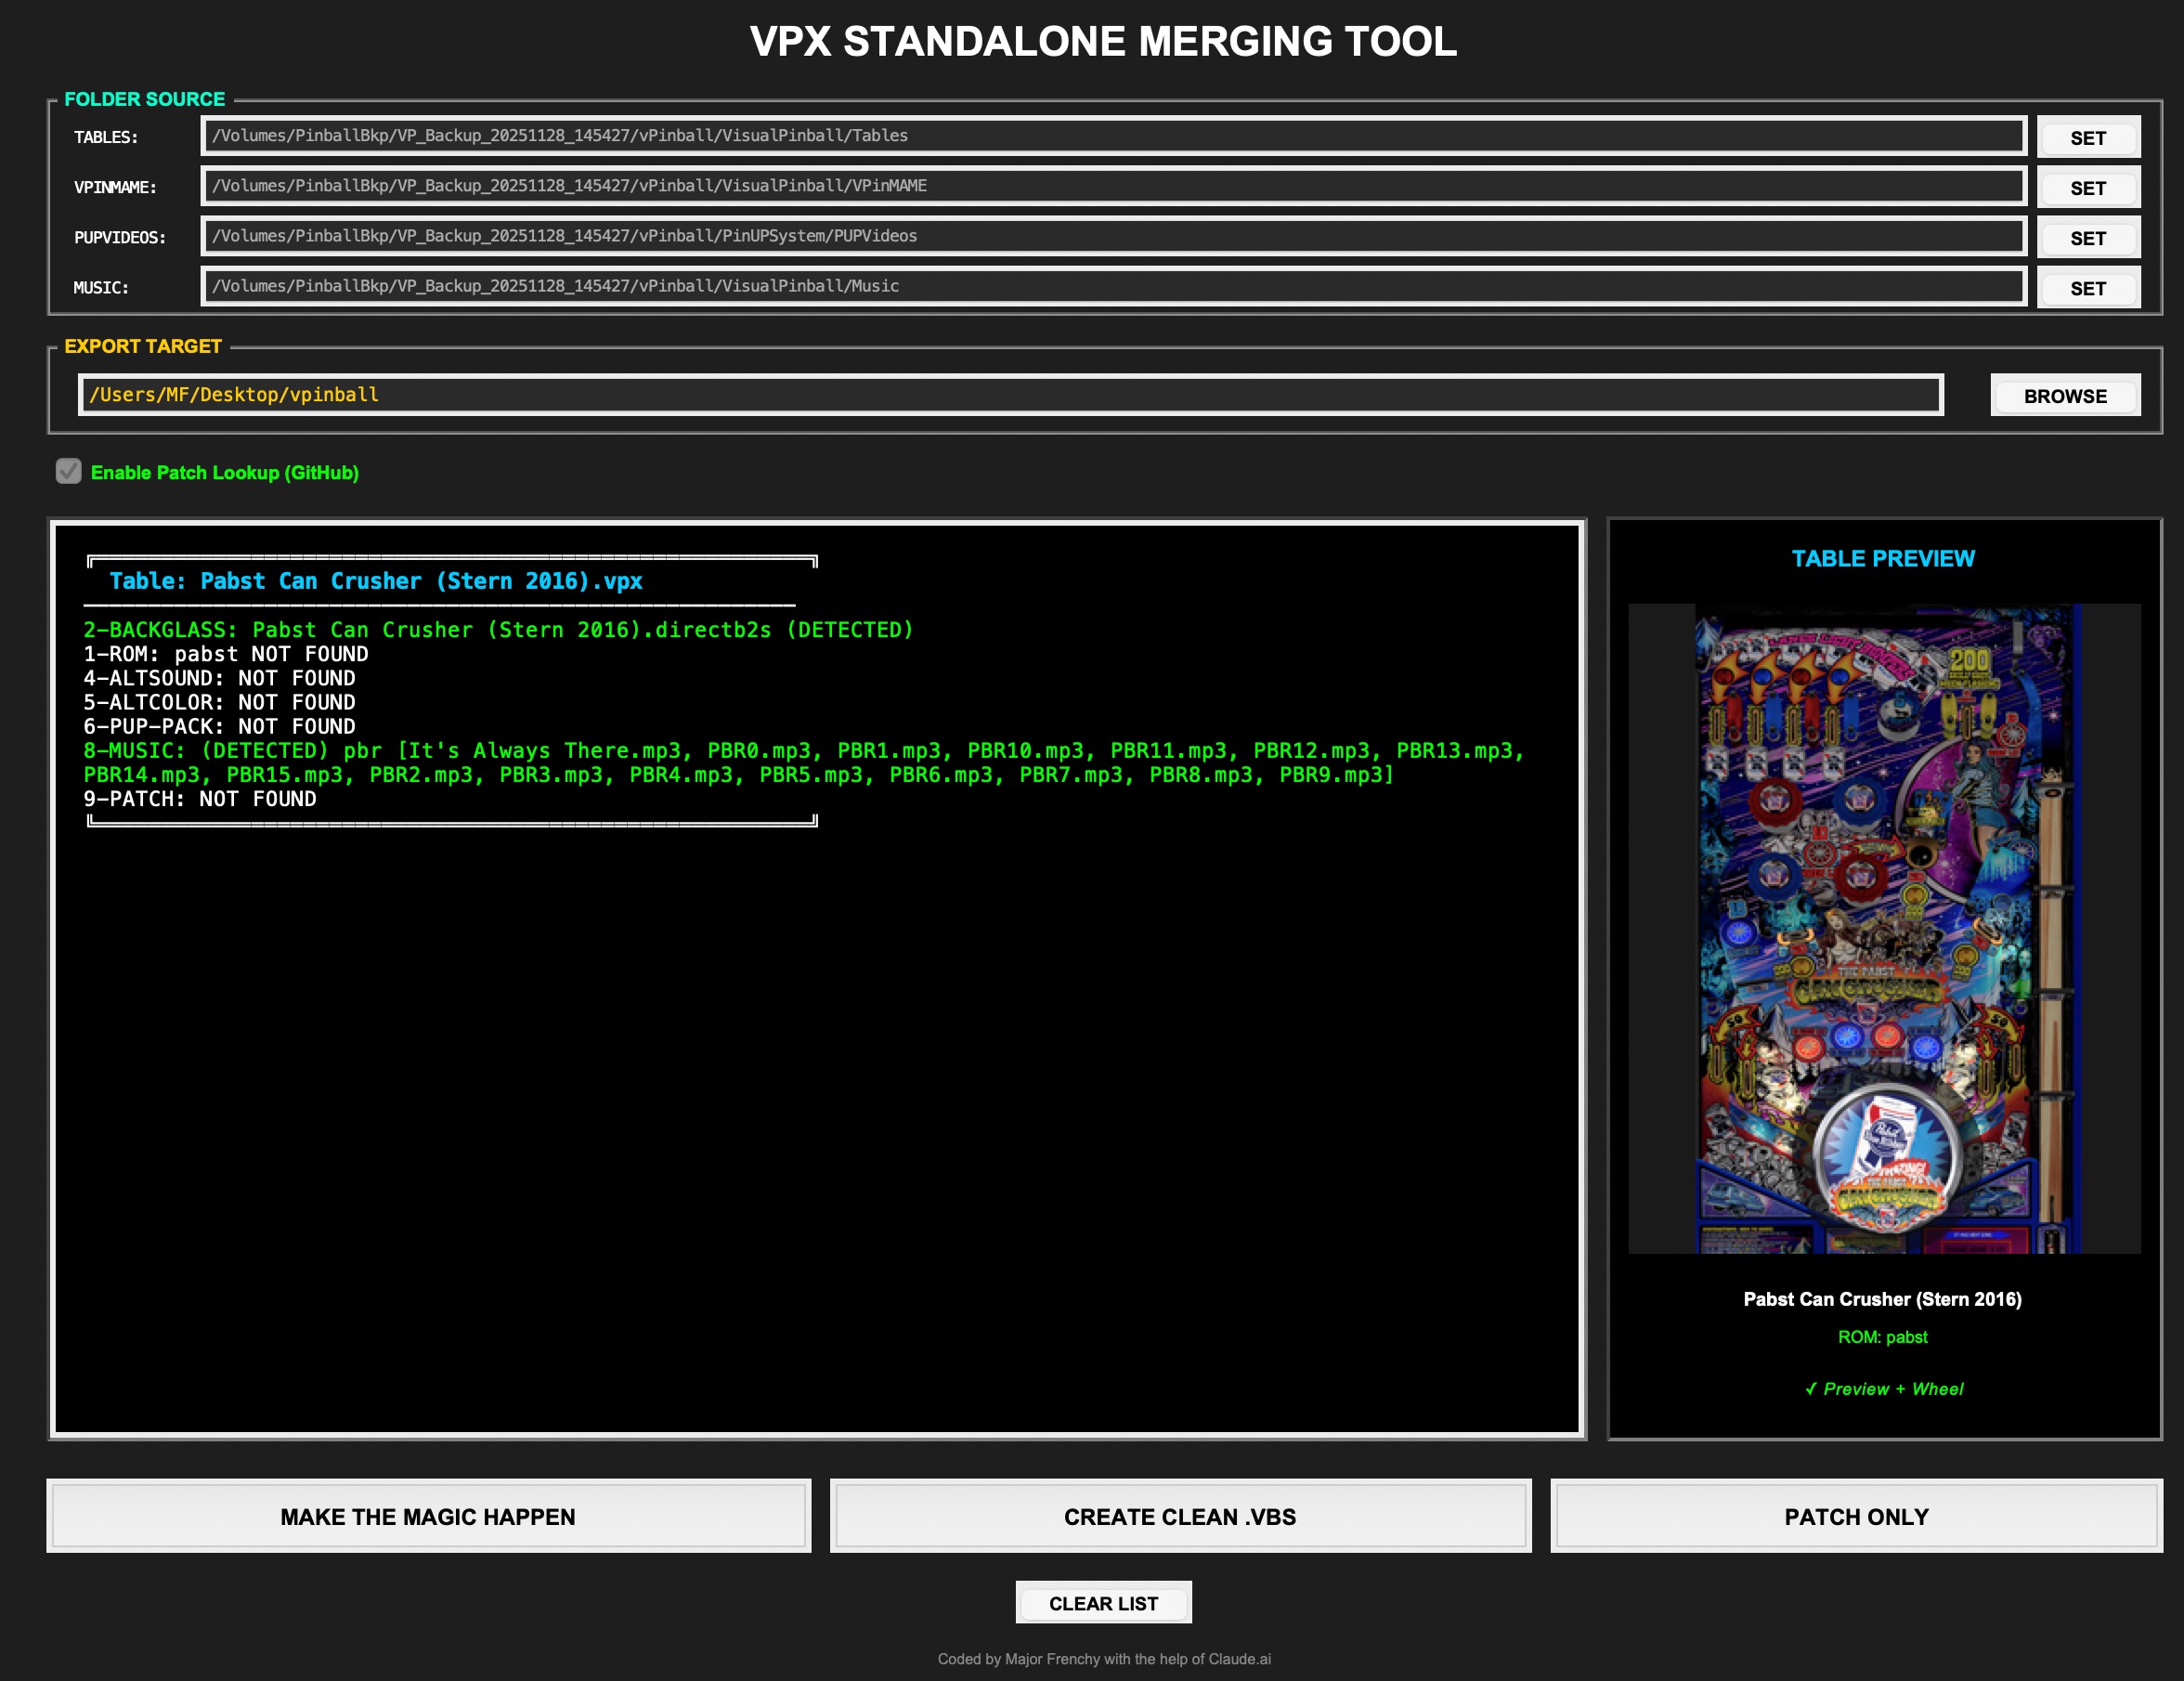Focus the PUPVIDEOS path field
Image resolution: width=2184 pixels, height=1681 pixels.
click(1112, 236)
